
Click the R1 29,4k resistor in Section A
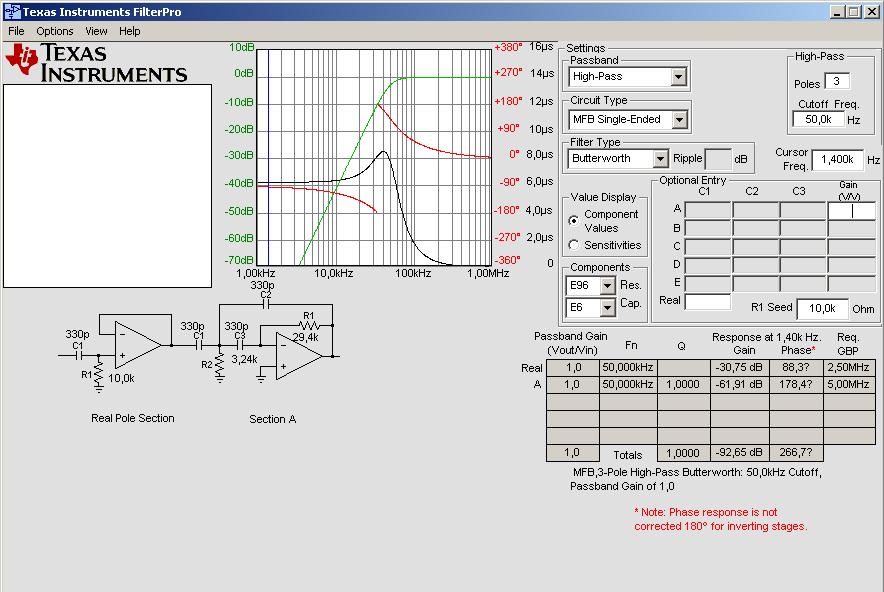308,325
